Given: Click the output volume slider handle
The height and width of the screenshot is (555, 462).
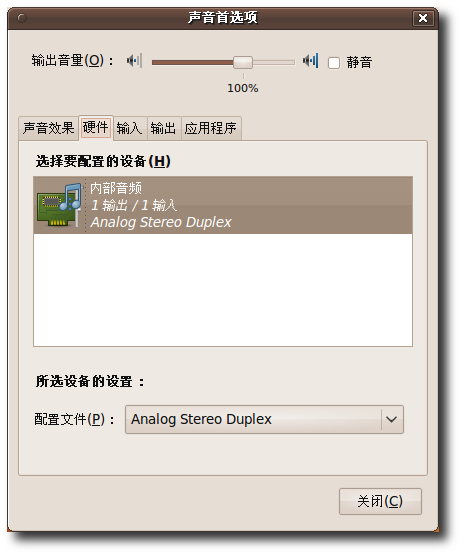Looking at the screenshot, I should (243, 62).
